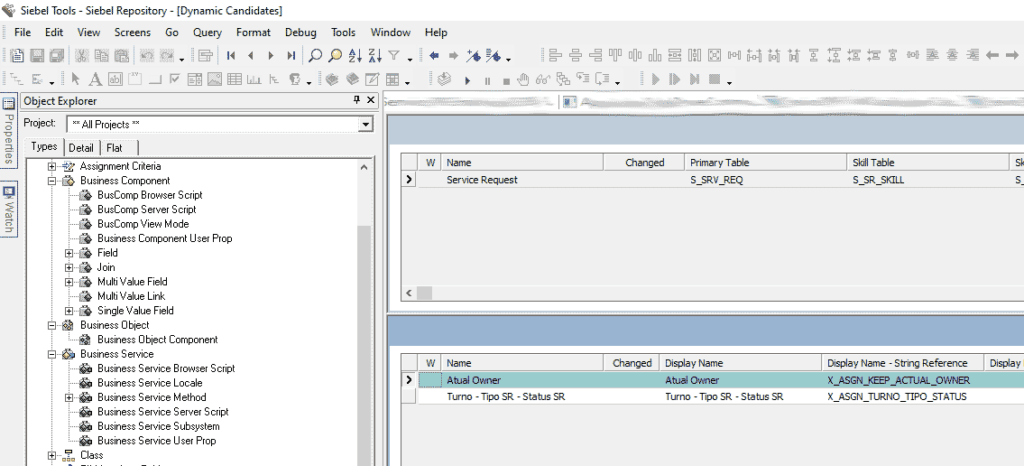Pin the Object Explorer panel
Image resolution: width=1024 pixels, height=466 pixels.
[x=357, y=100]
